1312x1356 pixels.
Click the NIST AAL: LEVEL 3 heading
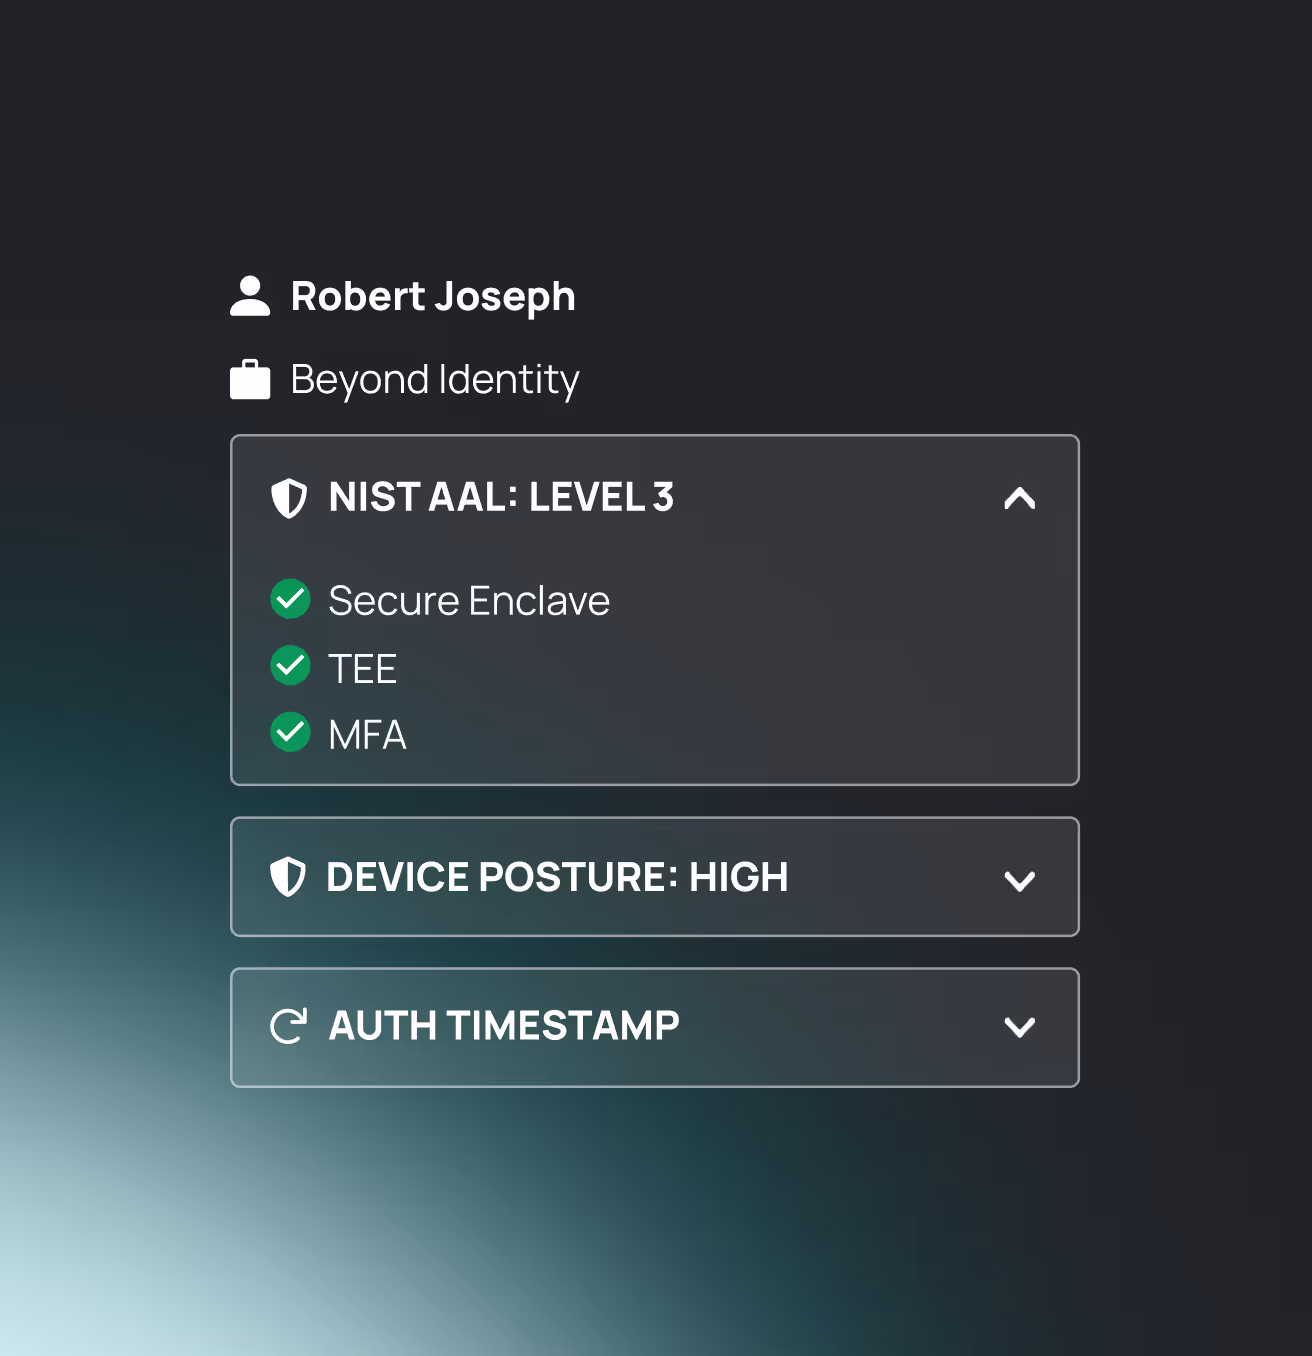[502, 498]
